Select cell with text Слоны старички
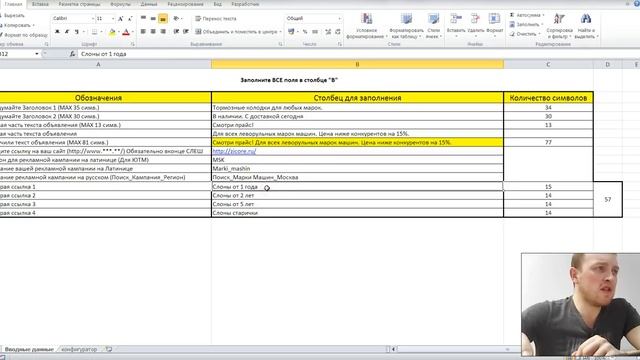The width and height of the screenshot is (640, 360). pyautogui.click(x=357, y=213)
